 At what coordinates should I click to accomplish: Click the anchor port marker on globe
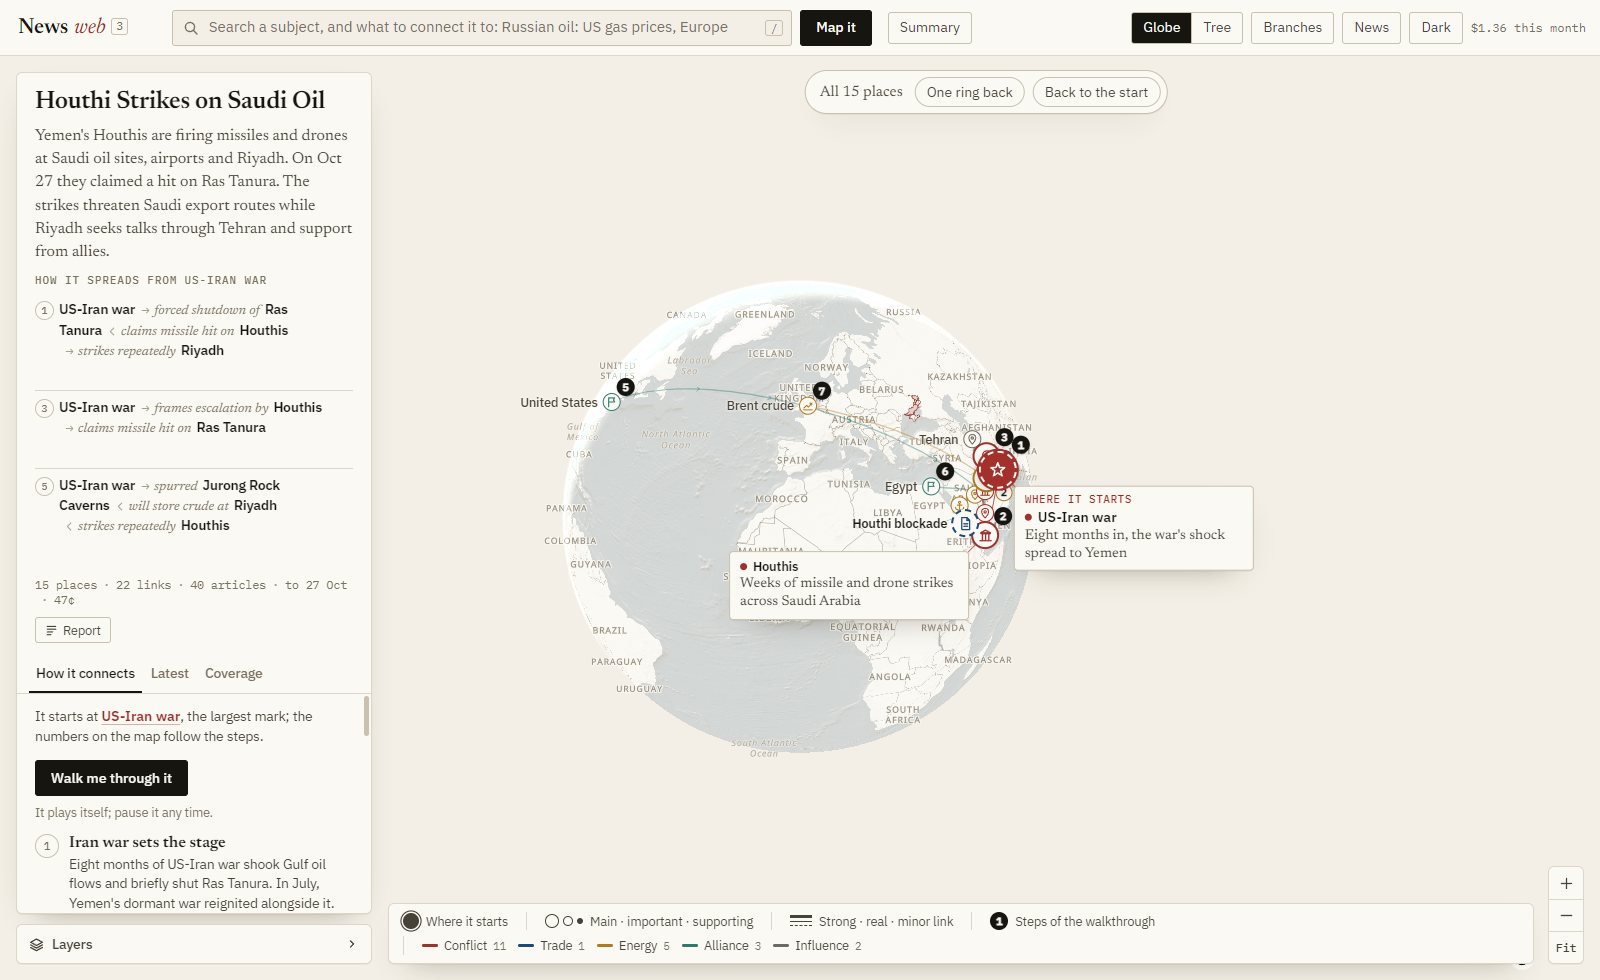pyautogui.click(x=960, y=504)
